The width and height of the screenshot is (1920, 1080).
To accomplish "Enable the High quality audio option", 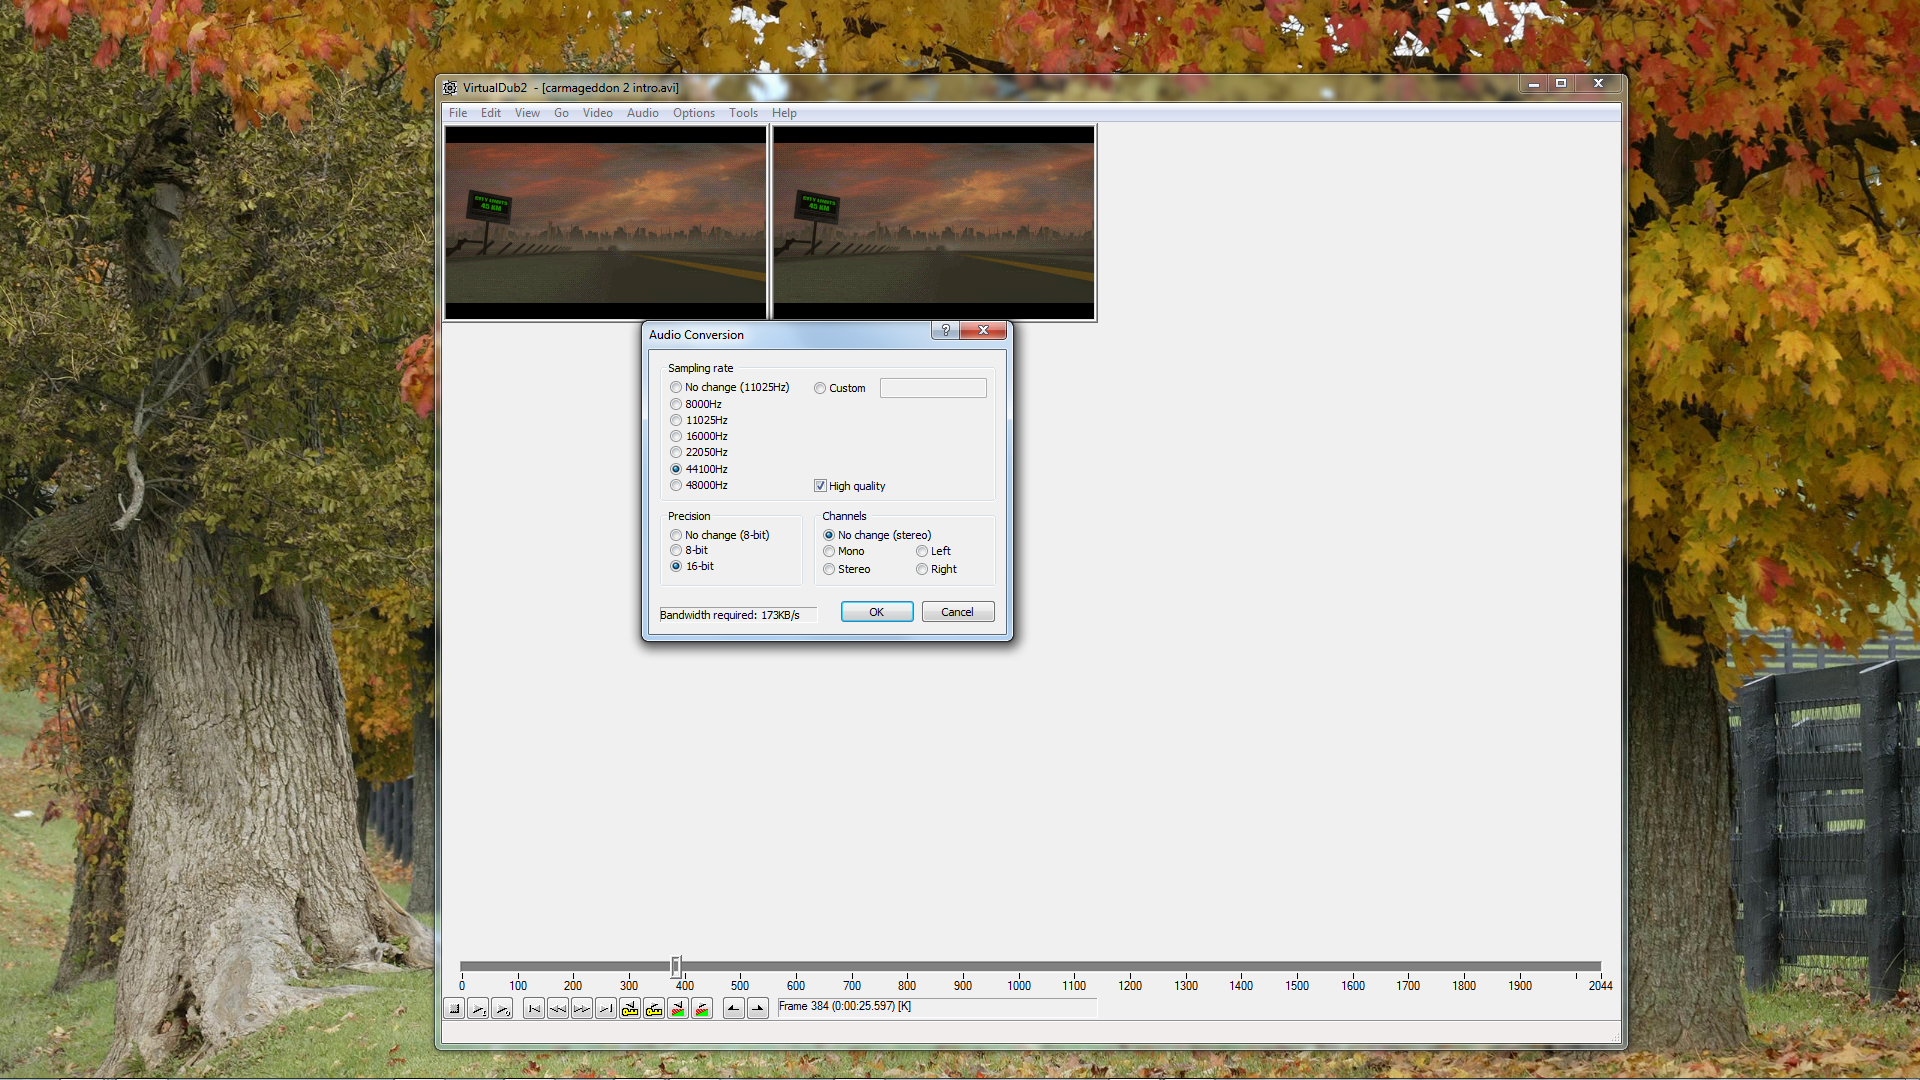I will [820, 485].
